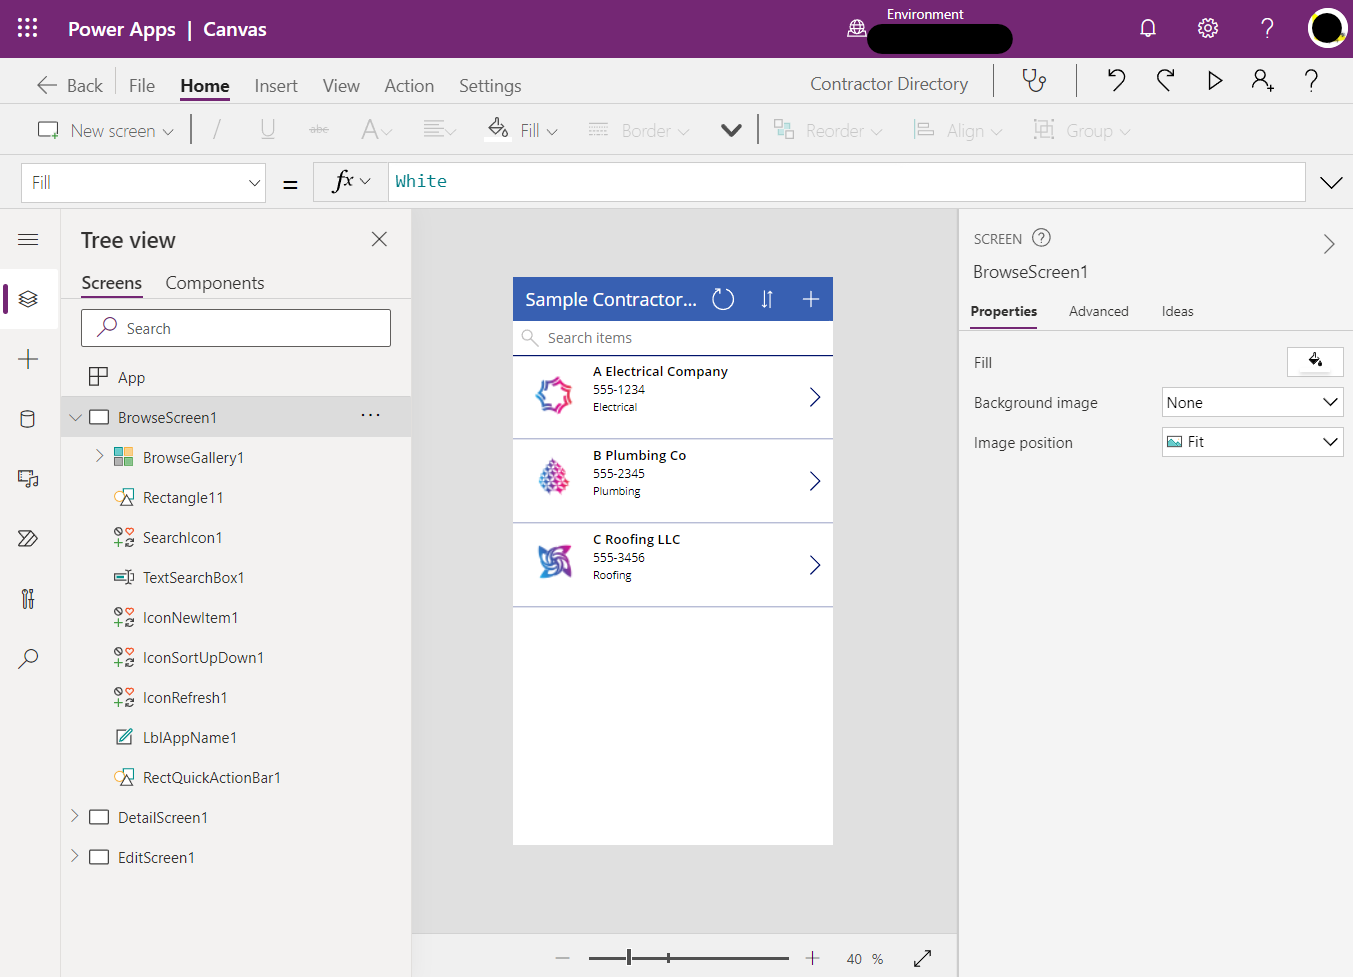This screenshot has width=1353, height=977.
Task: Go back with the Back button
Action: (x=70, y=85)
